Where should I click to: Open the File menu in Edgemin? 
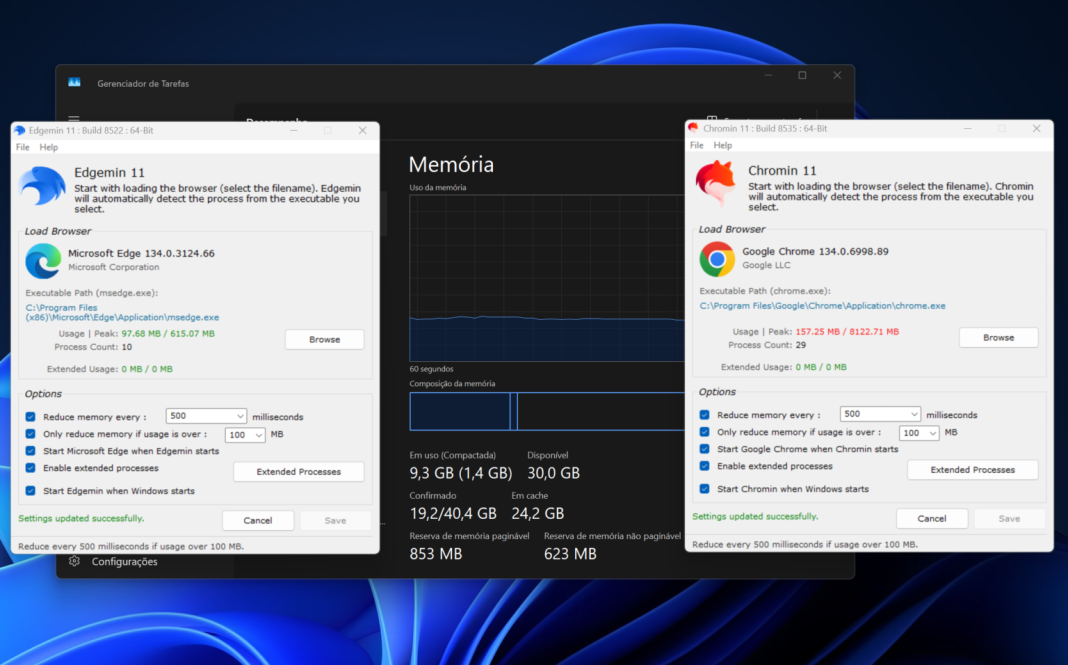23,147
